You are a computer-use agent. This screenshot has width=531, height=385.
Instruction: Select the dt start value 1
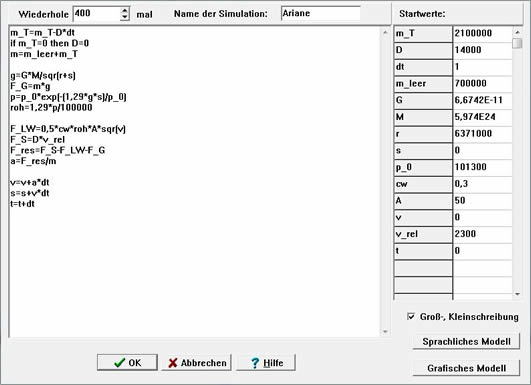pos(483,67)
